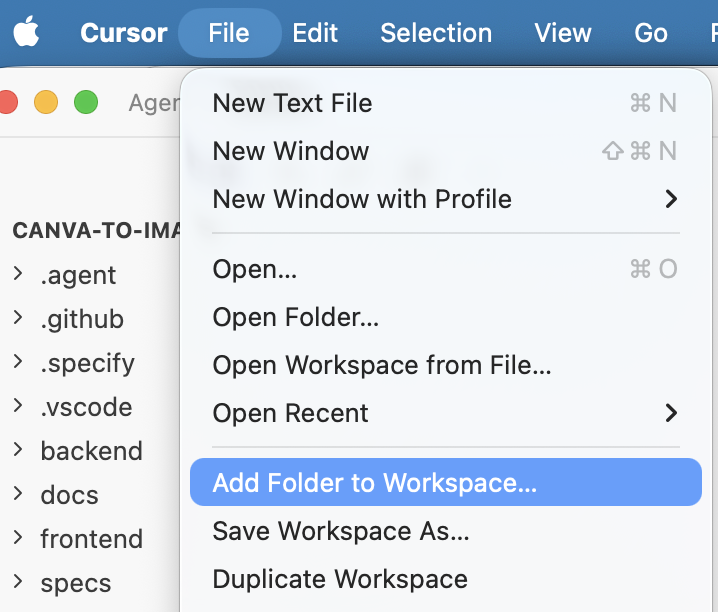Viewport: 718px width, 612px height.
Task: Choose Open Folder...
Action: 446,317
